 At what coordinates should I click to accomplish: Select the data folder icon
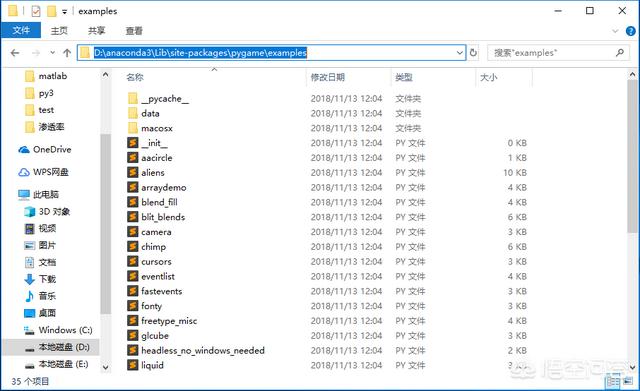[133, 113]
